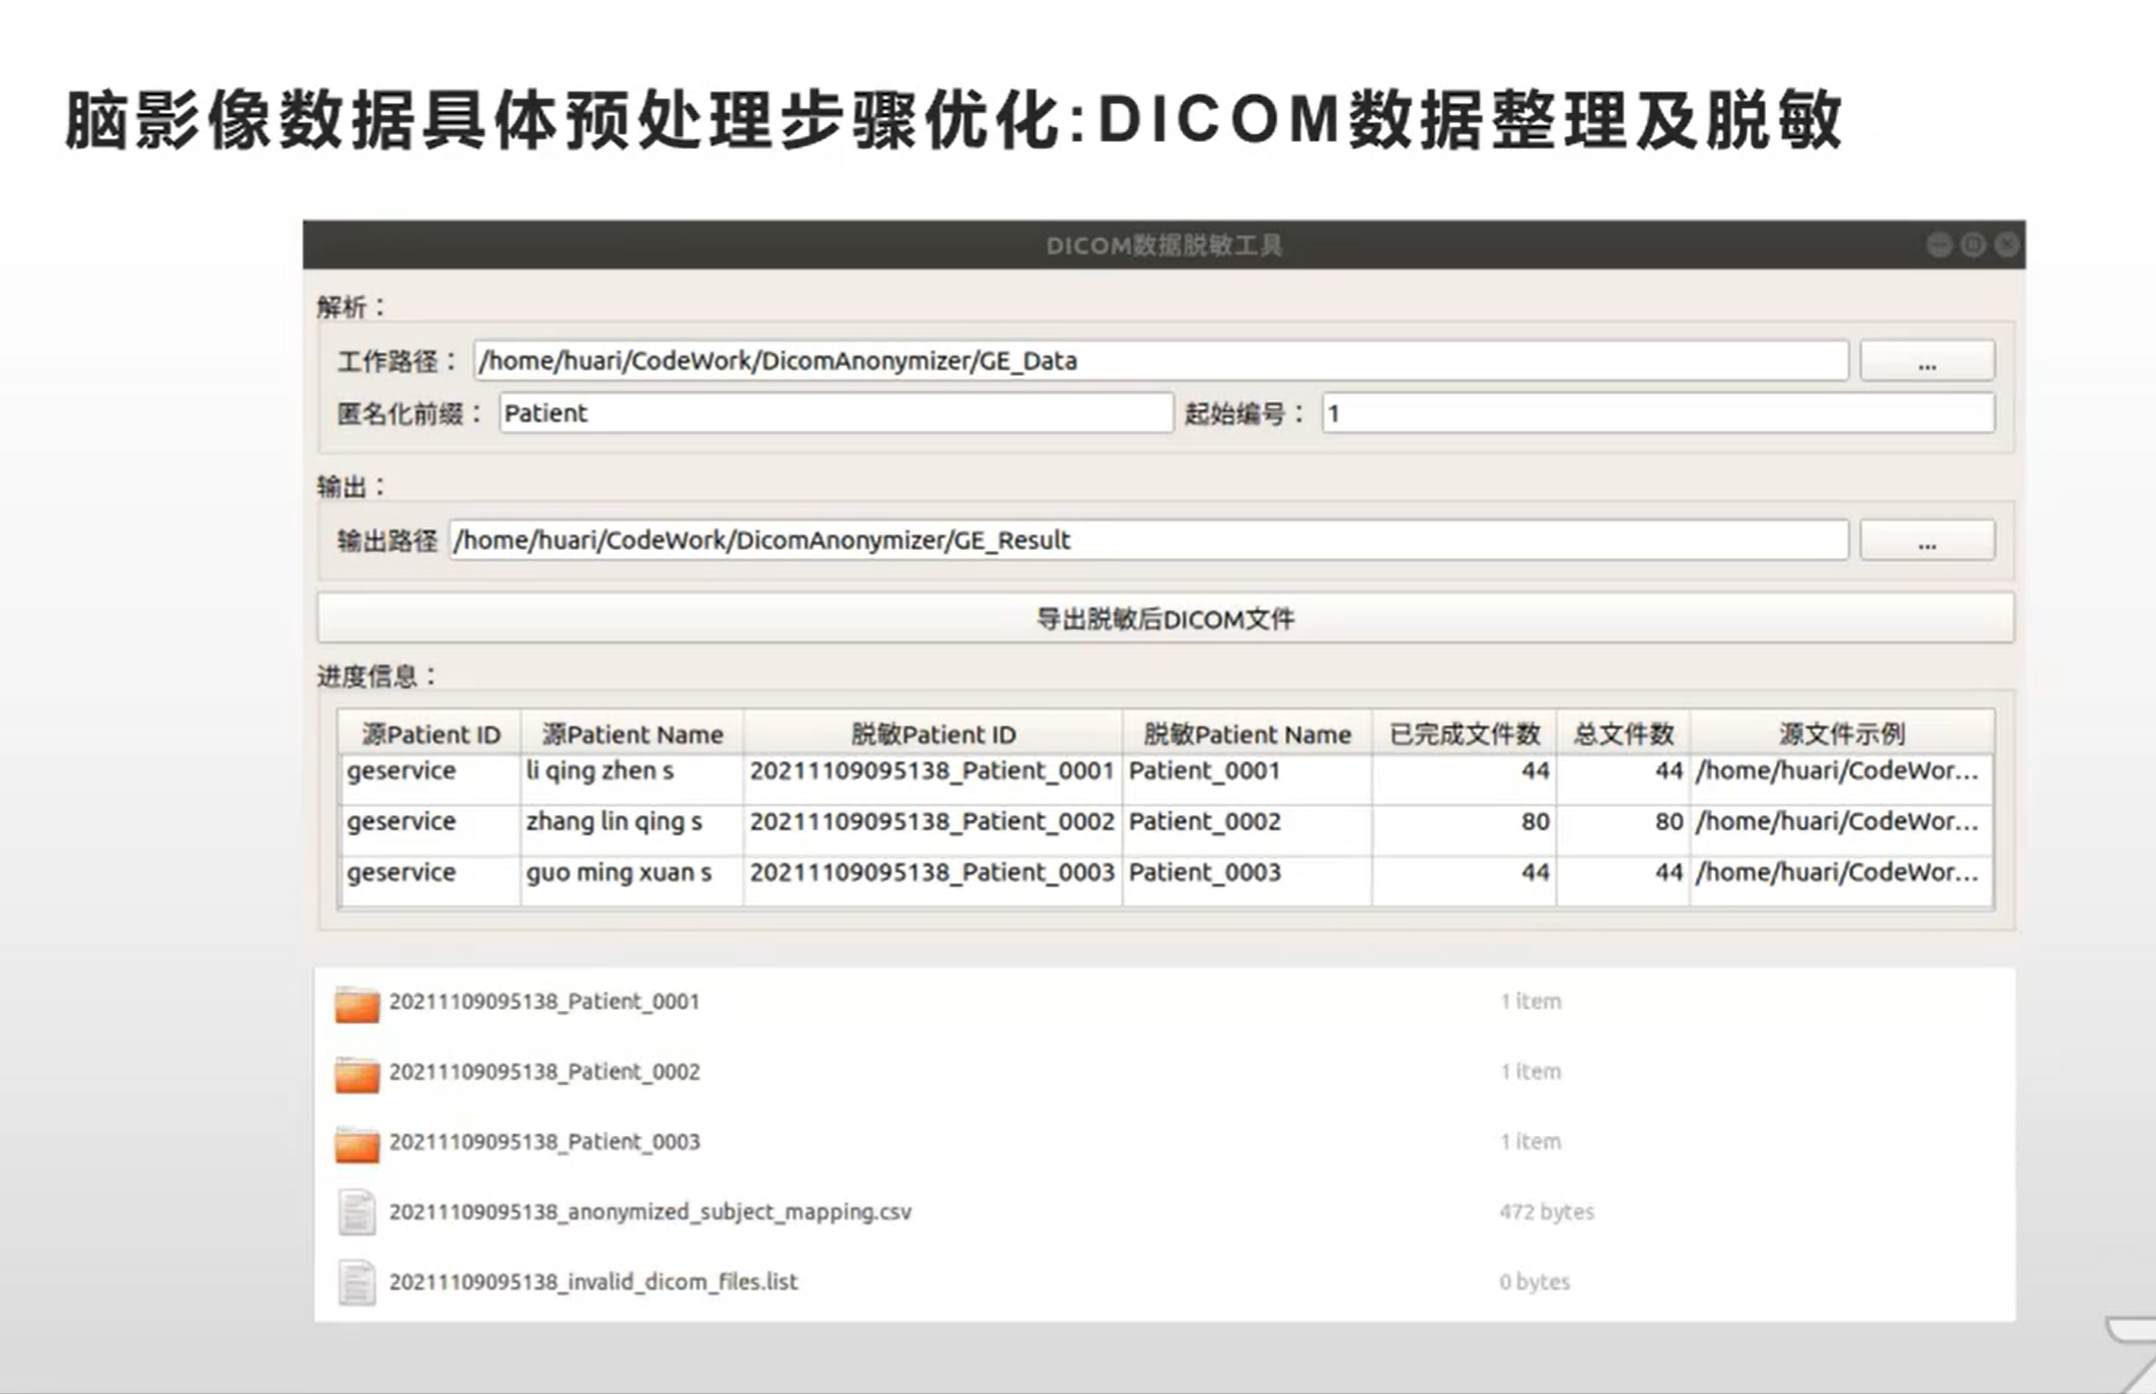The width and height of the screenshot is (2156, 1394).
Task: Click into the 匿名化前缀 field containing Patient
Action: [x=835, y=413]
